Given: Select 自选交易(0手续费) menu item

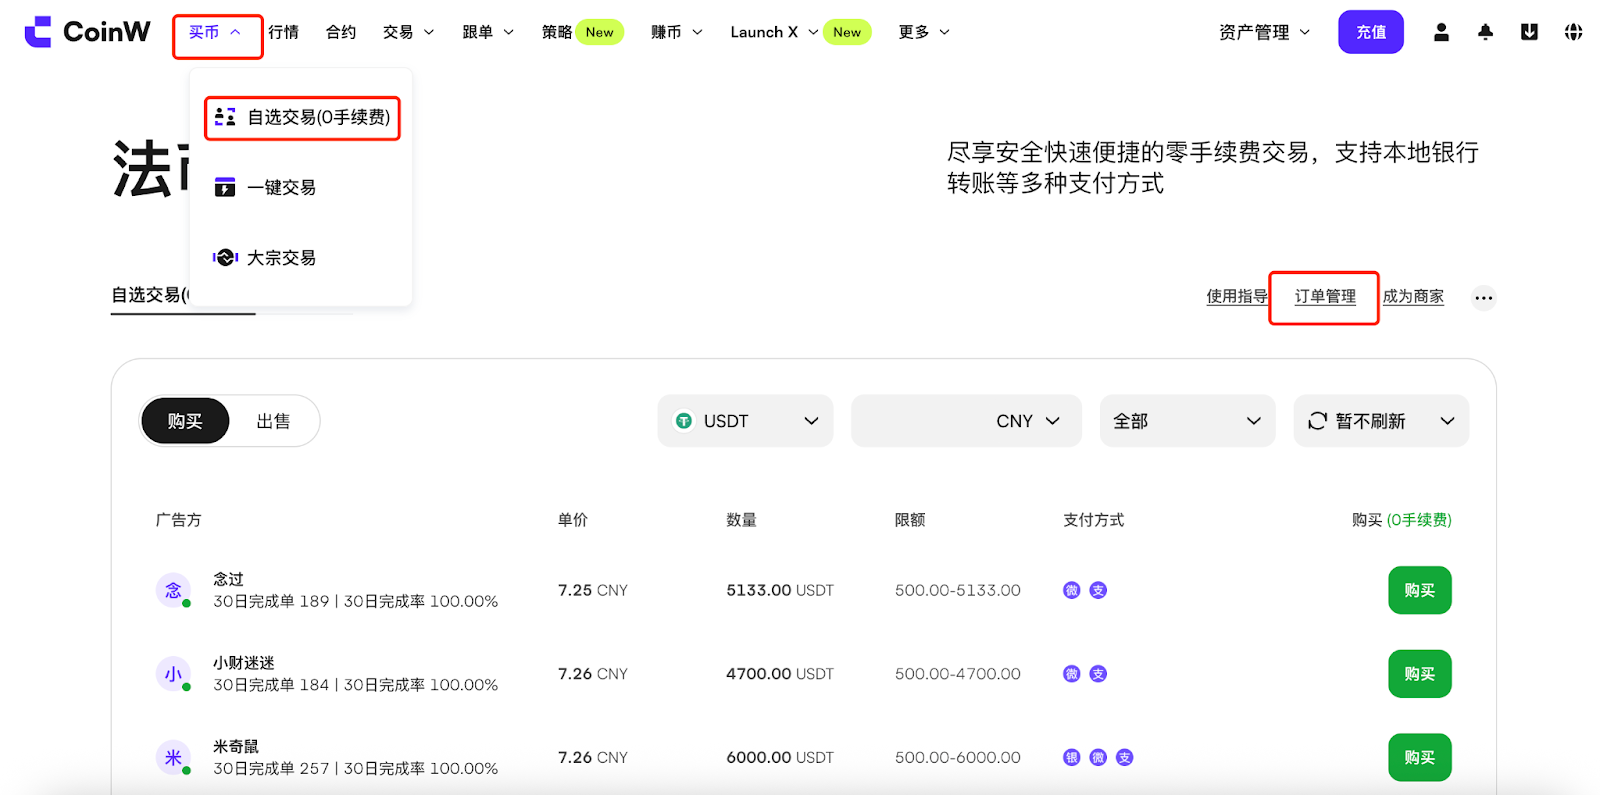Looking at the screenshot, I should tap(302, 117).
